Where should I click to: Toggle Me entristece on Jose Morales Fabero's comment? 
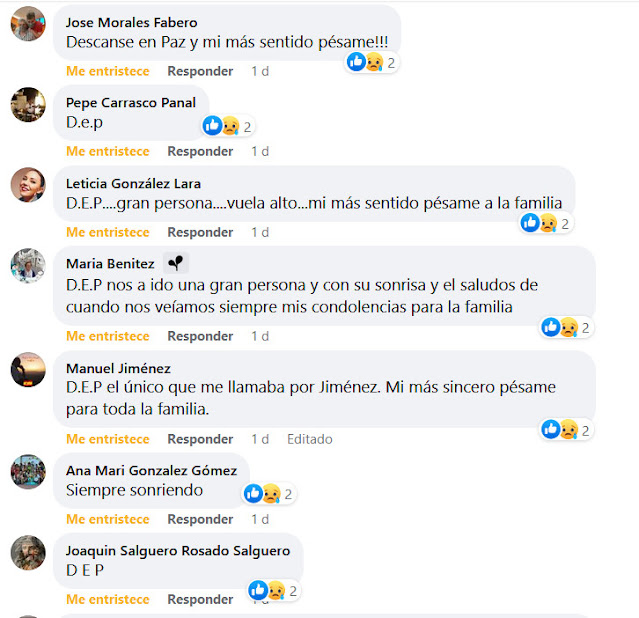(x=108, y=71)
